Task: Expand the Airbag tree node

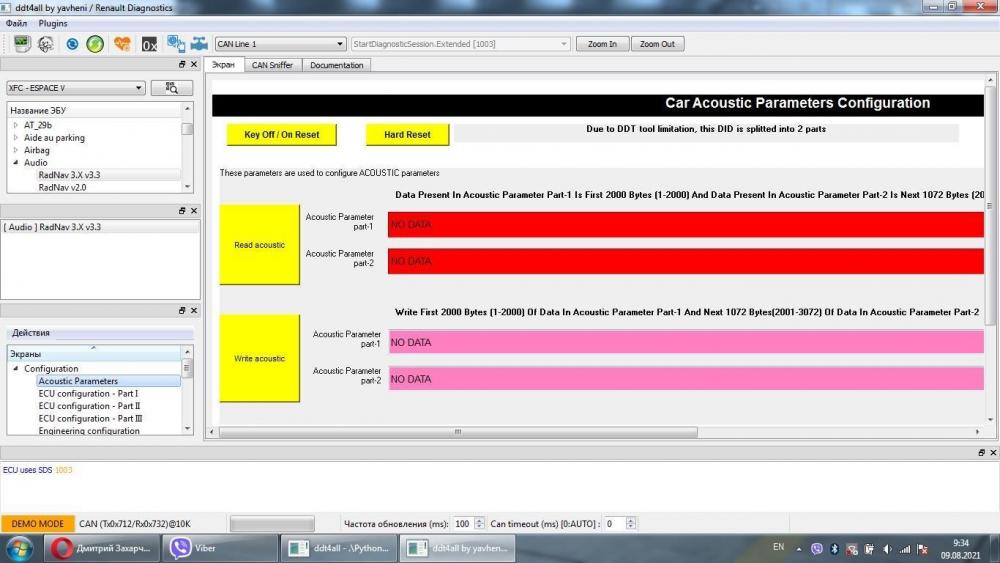Action: (x=16, y=150)
